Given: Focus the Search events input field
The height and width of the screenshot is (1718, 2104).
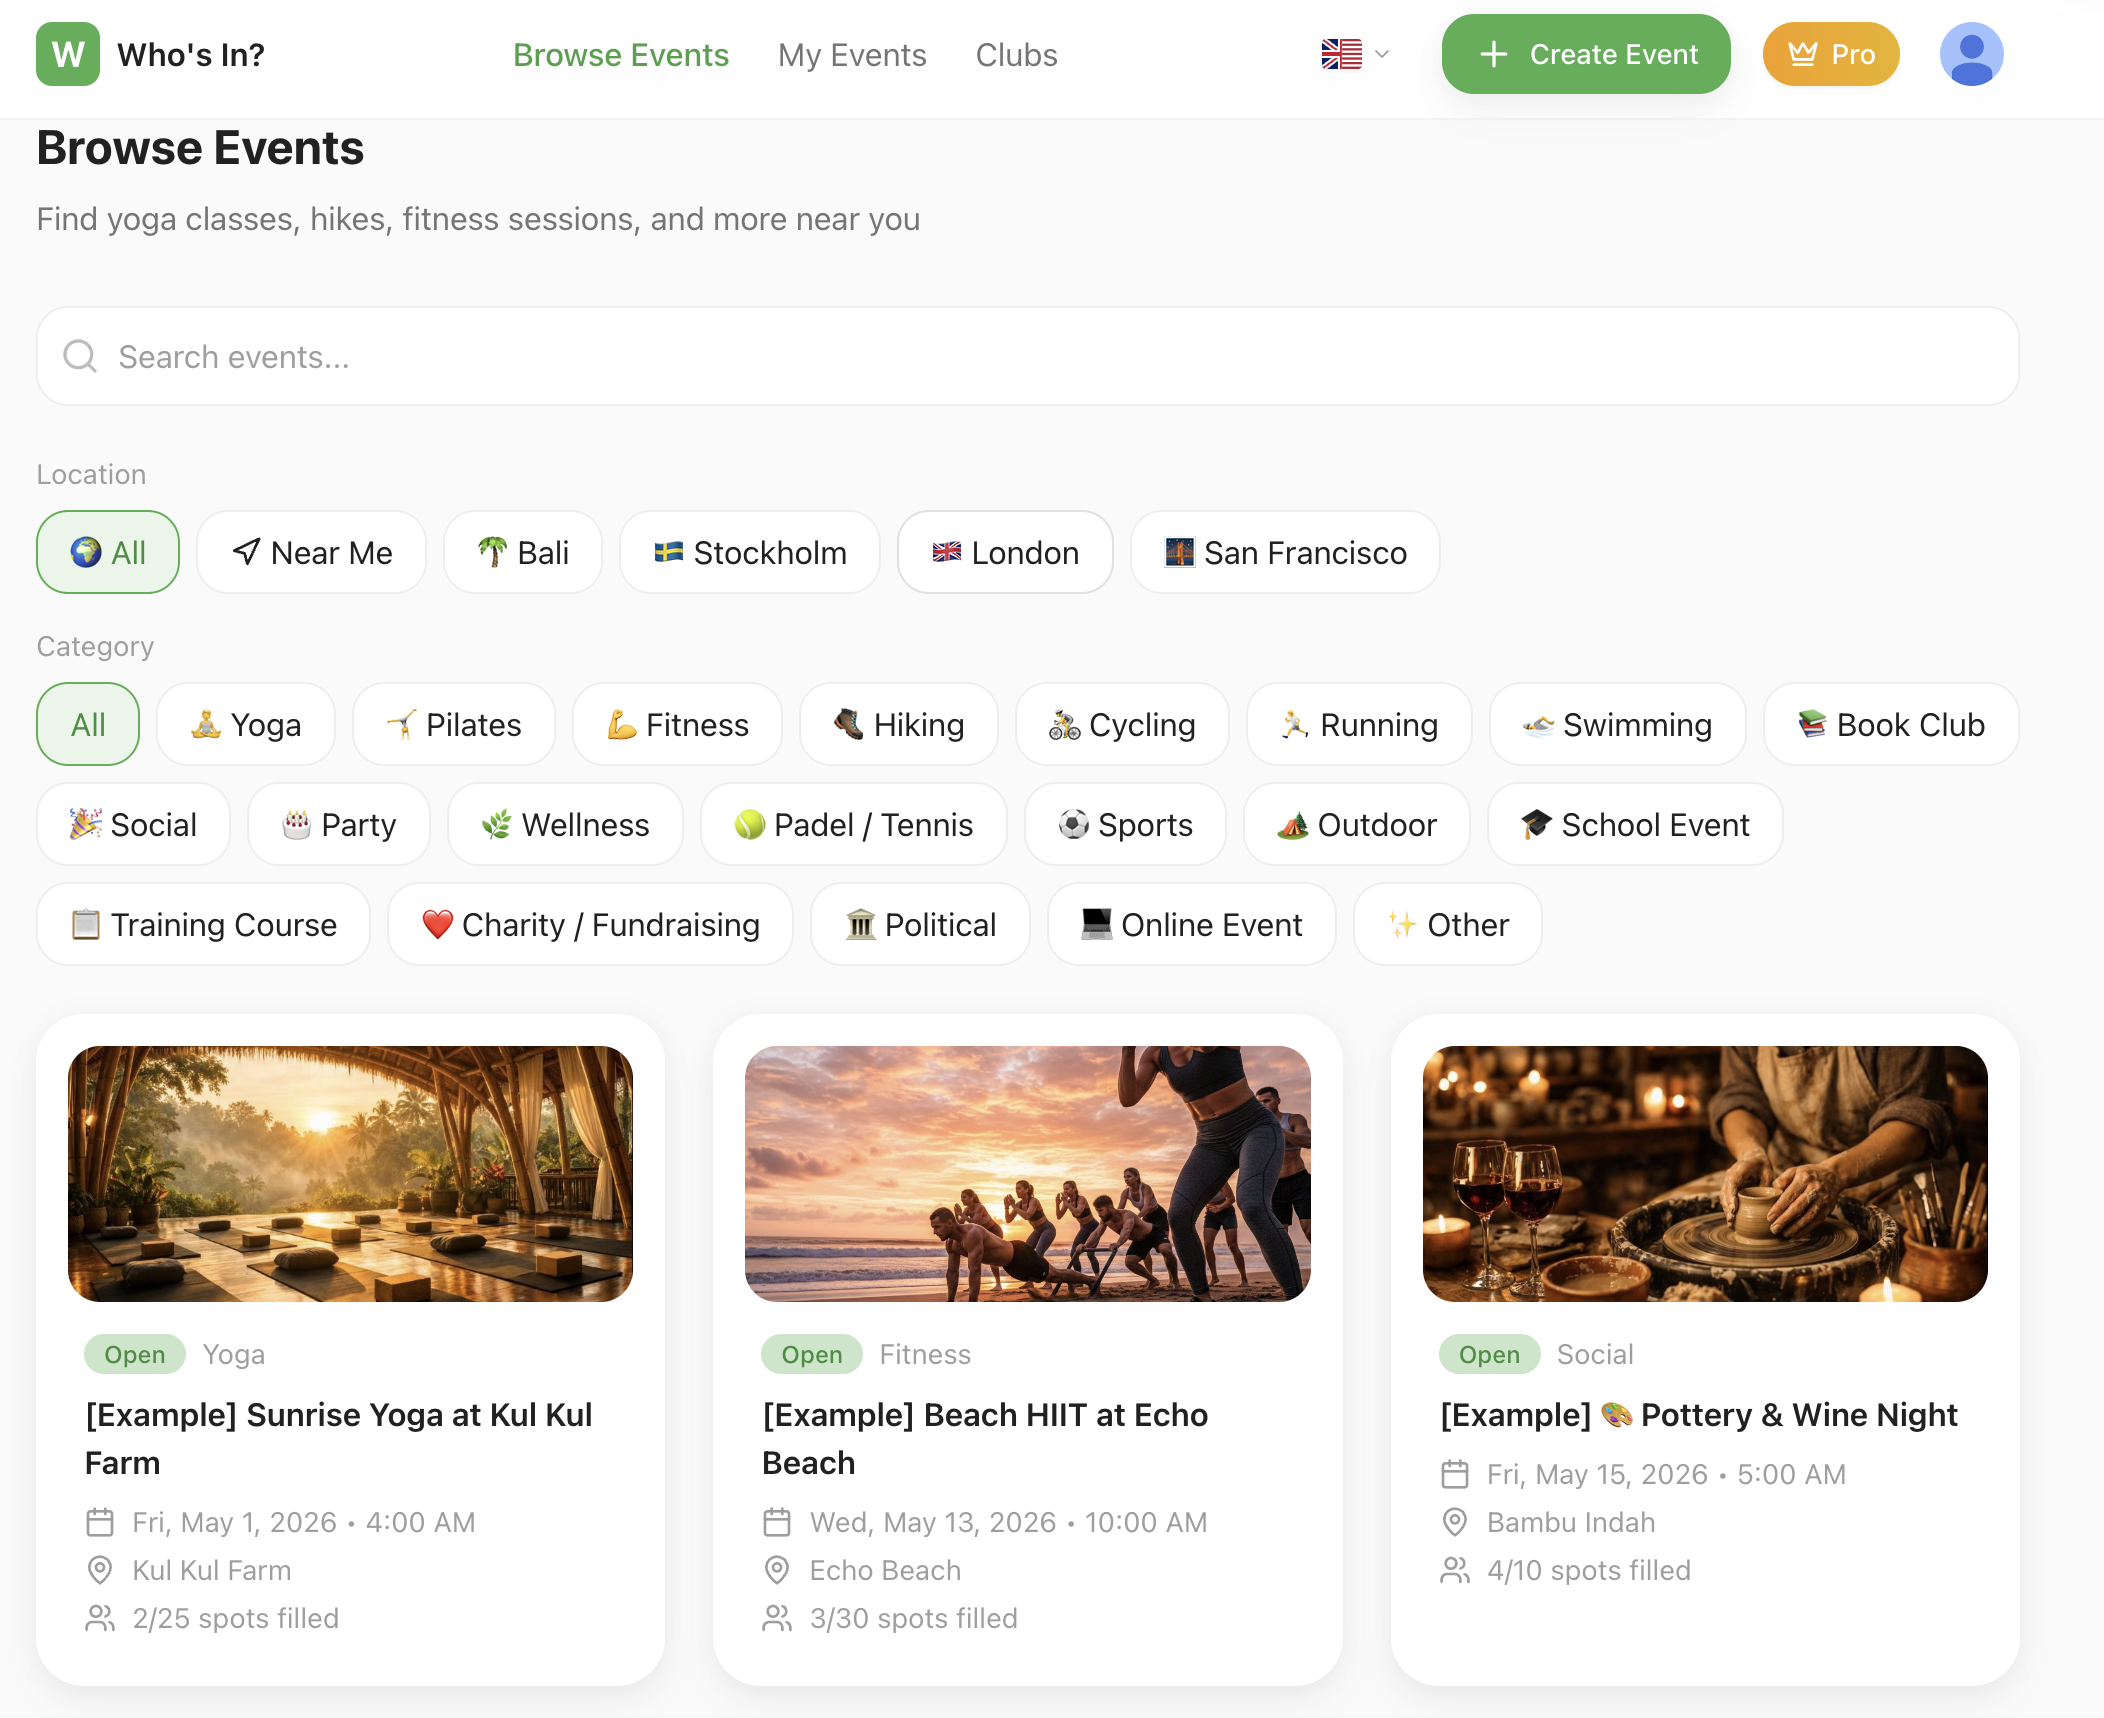Looking at the screenshot, I should point(1028,356).
